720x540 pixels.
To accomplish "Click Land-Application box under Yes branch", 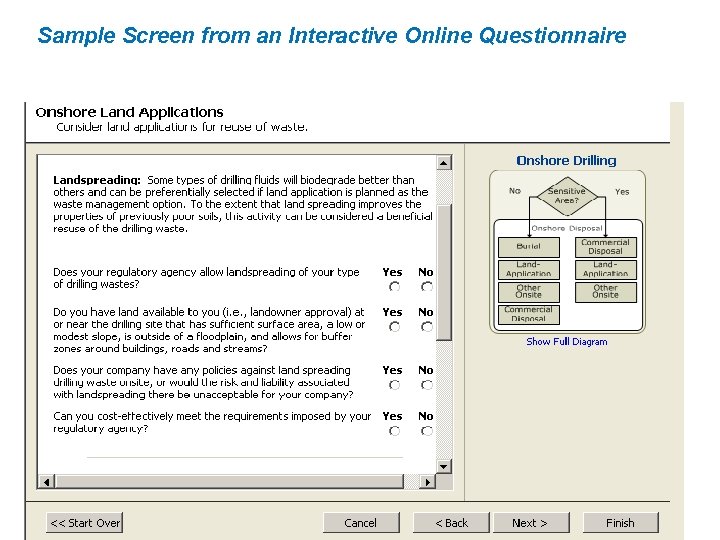I will click(606, 270).
